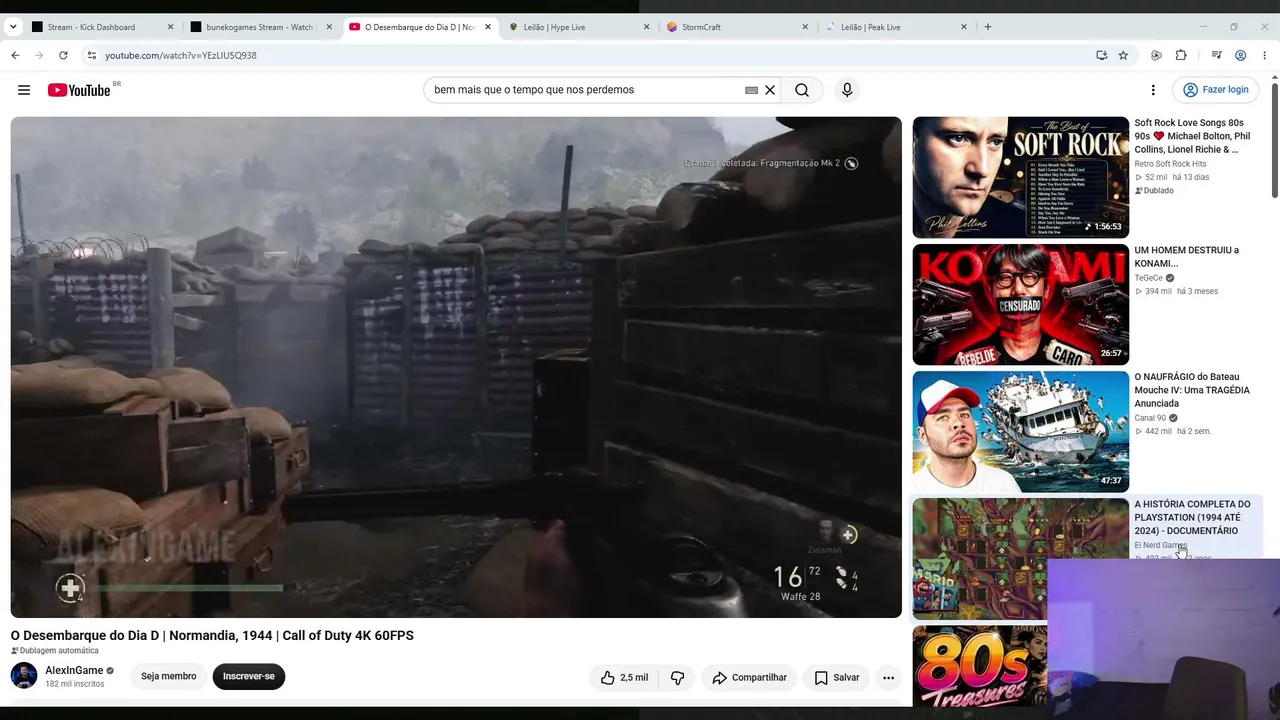
Task: Close the bunekogames Stream tab
Action: tap(329, 27)
